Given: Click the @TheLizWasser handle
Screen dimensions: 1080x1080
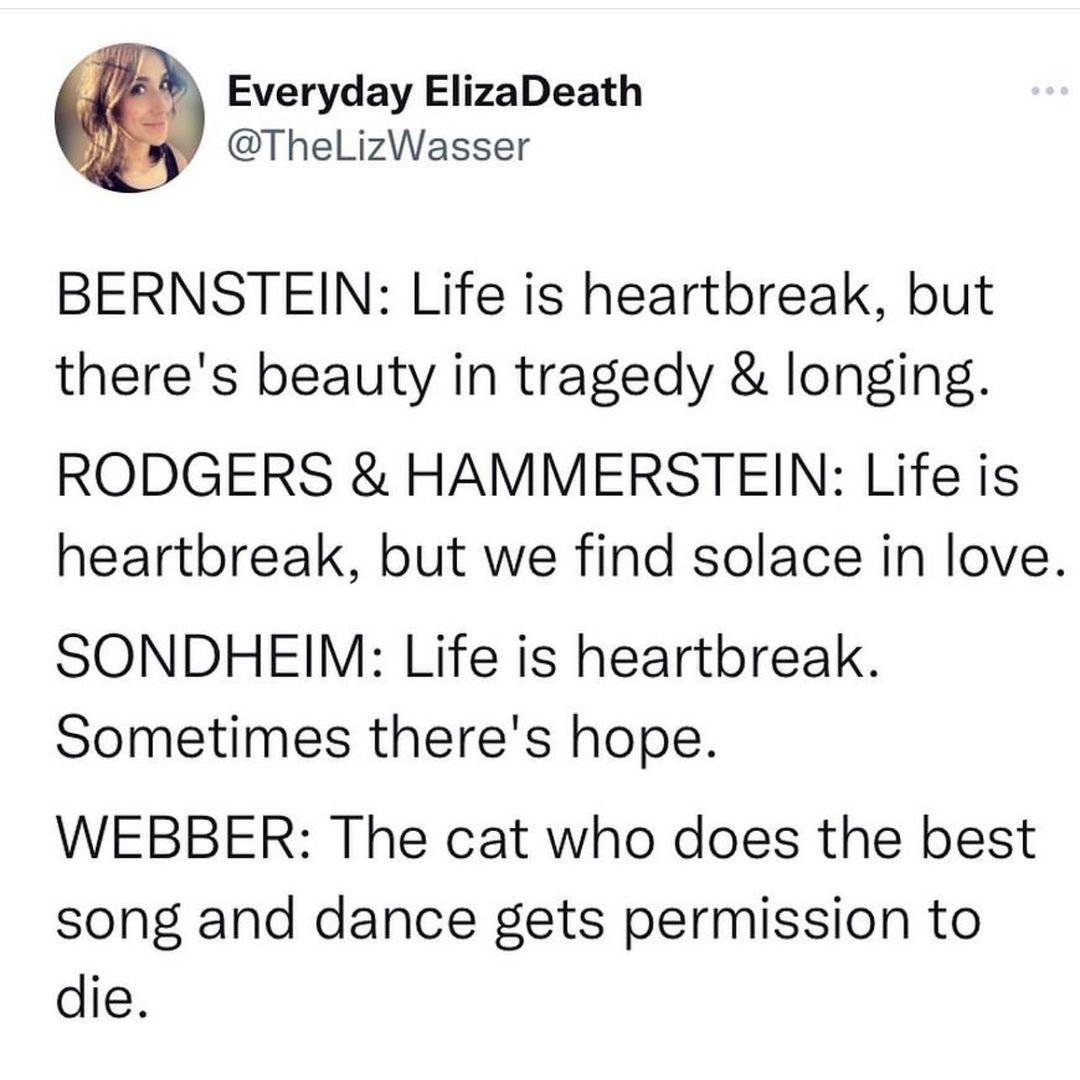Looking at the screenshot, I should [x=378, y=146].
